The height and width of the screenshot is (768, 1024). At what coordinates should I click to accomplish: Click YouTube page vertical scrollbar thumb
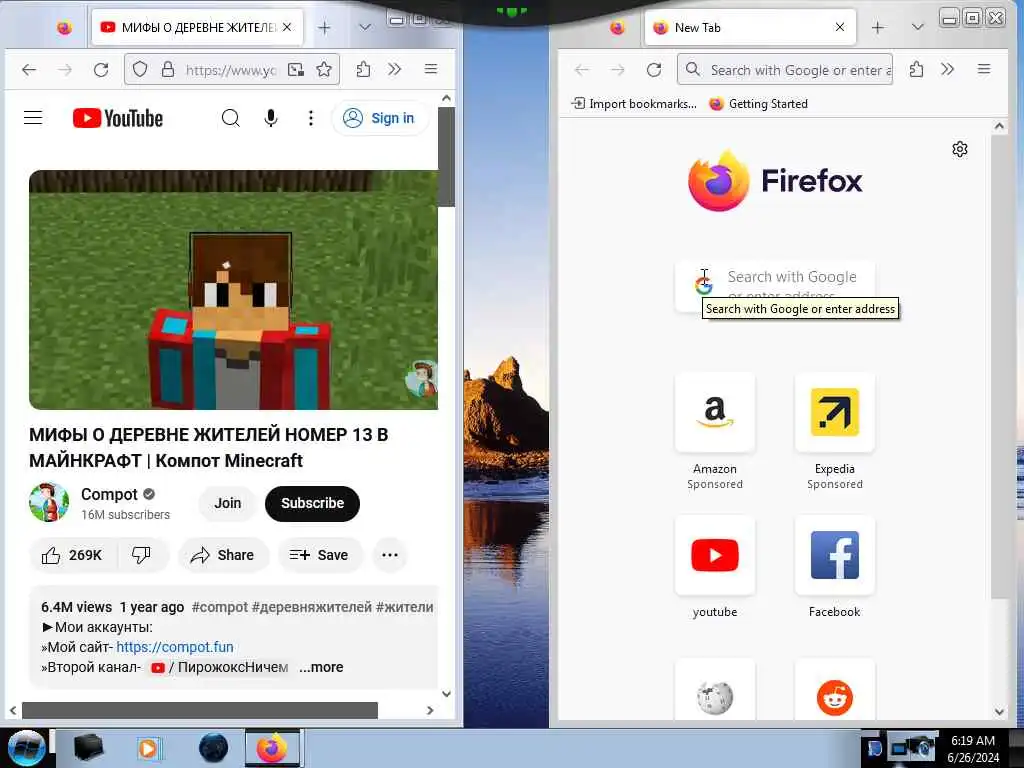[446, 157]
